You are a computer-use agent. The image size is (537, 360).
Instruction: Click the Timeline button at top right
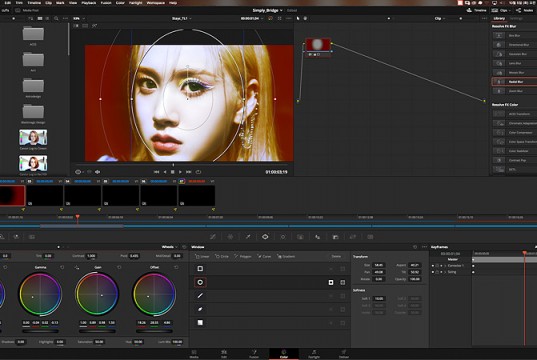[x=476, y=11]
